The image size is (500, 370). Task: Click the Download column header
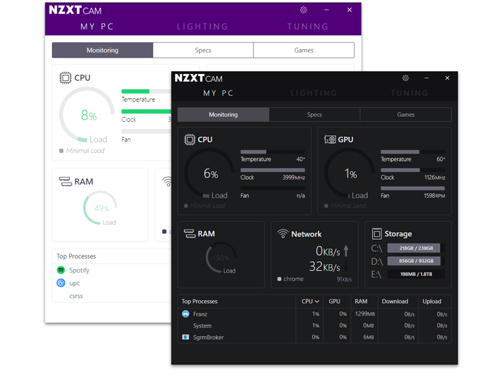click(x=395, y=301)
